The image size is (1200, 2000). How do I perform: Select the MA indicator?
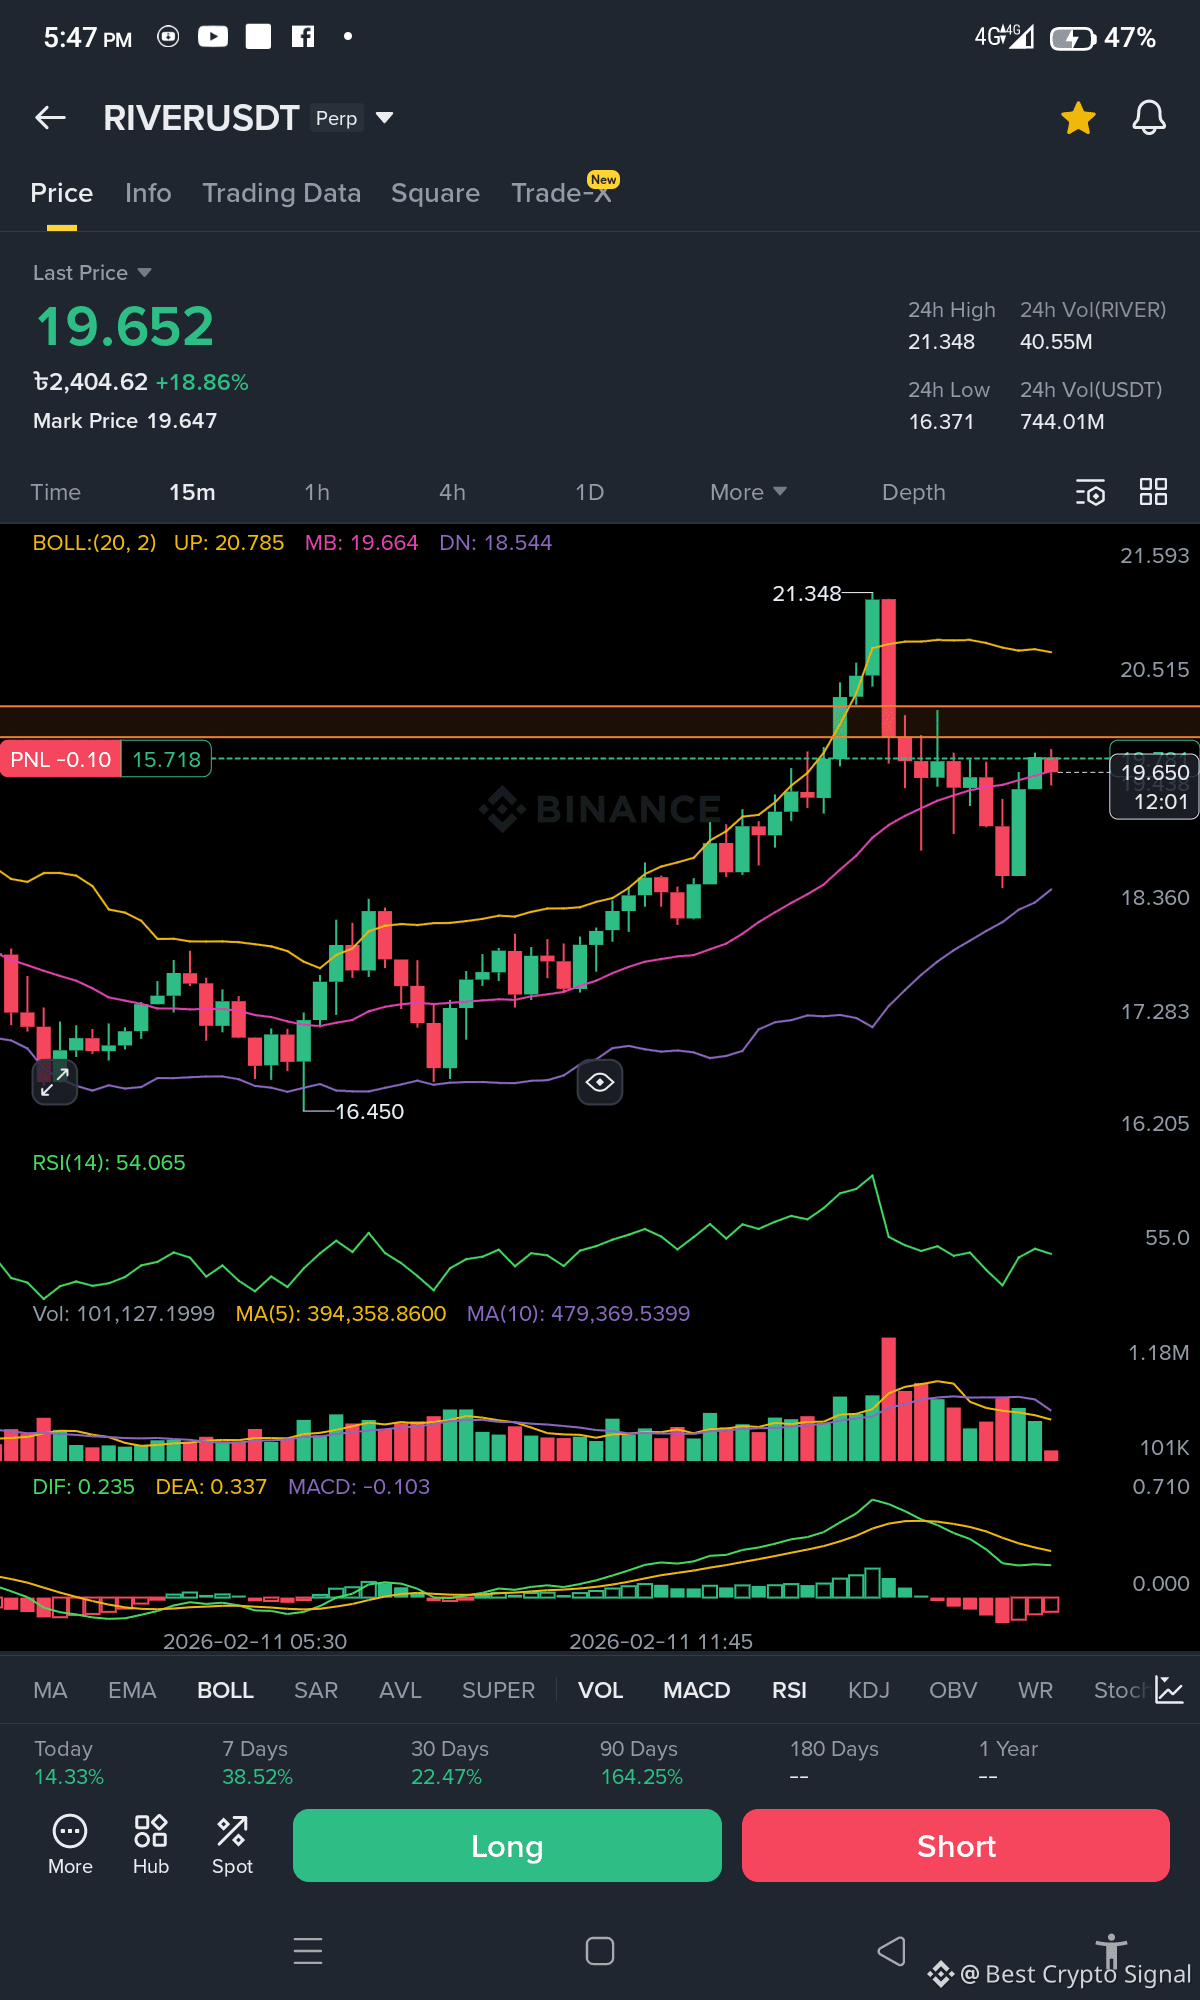pyautogui.click(x=50, y=1690)
